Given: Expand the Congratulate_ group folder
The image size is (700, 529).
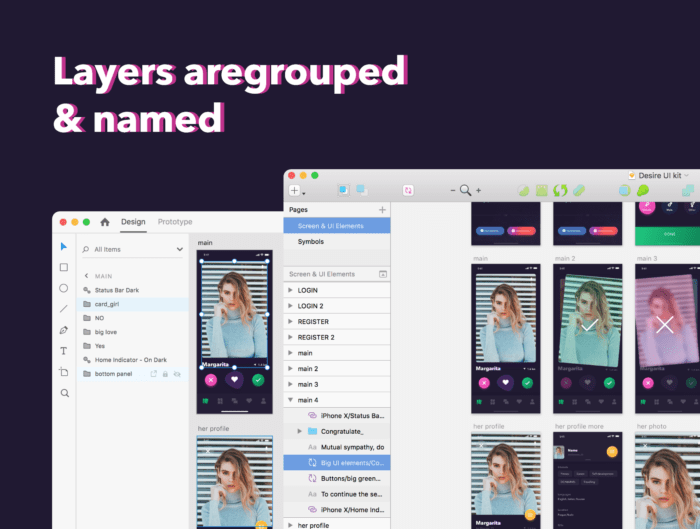Looking at the screenshot, I should pyautogui.click(x=300, y=431).
